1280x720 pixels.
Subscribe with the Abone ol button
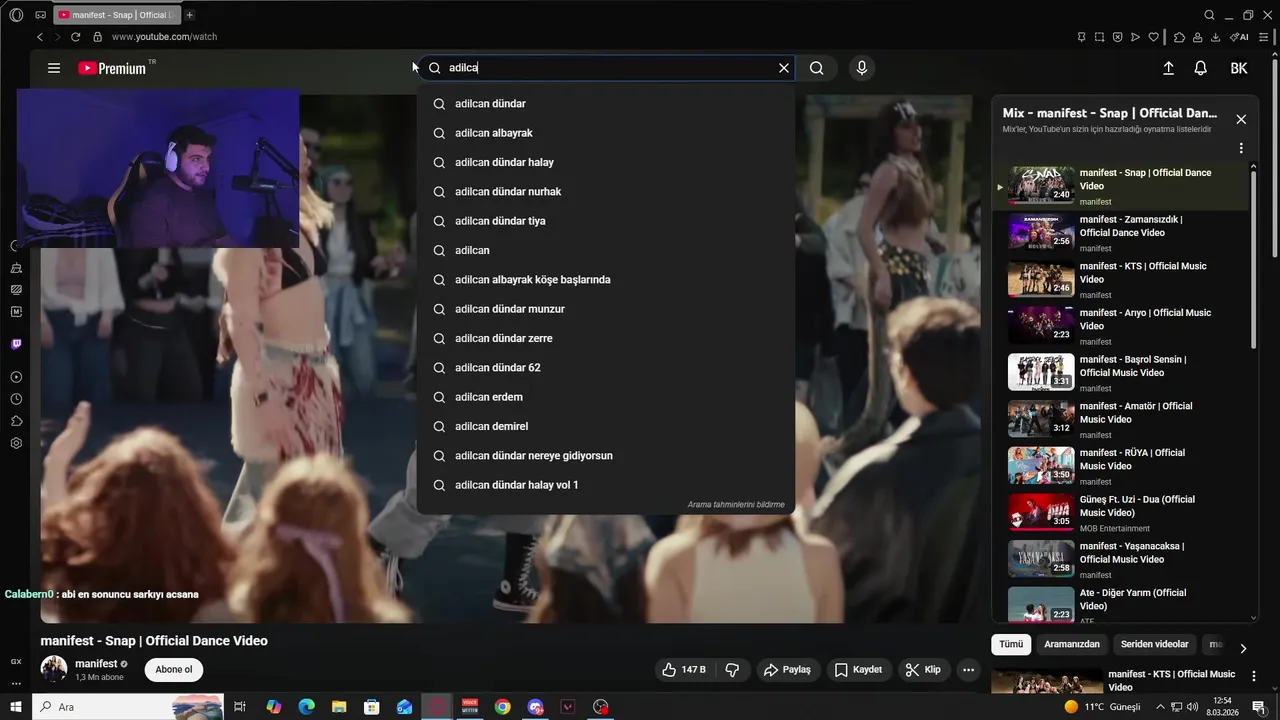[x=173, y=670]
